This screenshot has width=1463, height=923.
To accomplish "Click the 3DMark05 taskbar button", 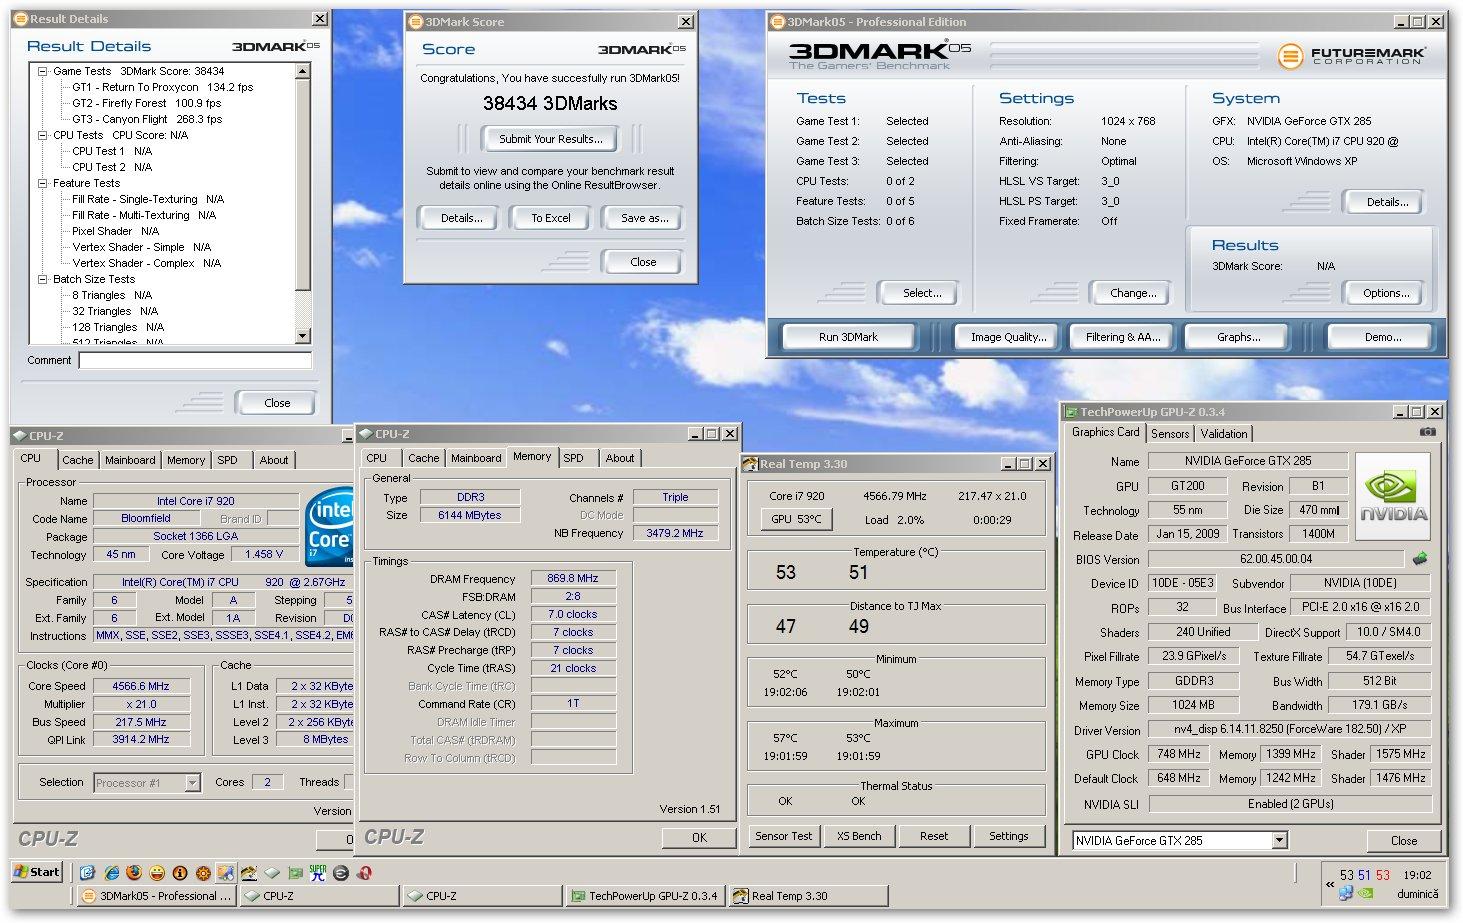I will click(x=156, y=896).
